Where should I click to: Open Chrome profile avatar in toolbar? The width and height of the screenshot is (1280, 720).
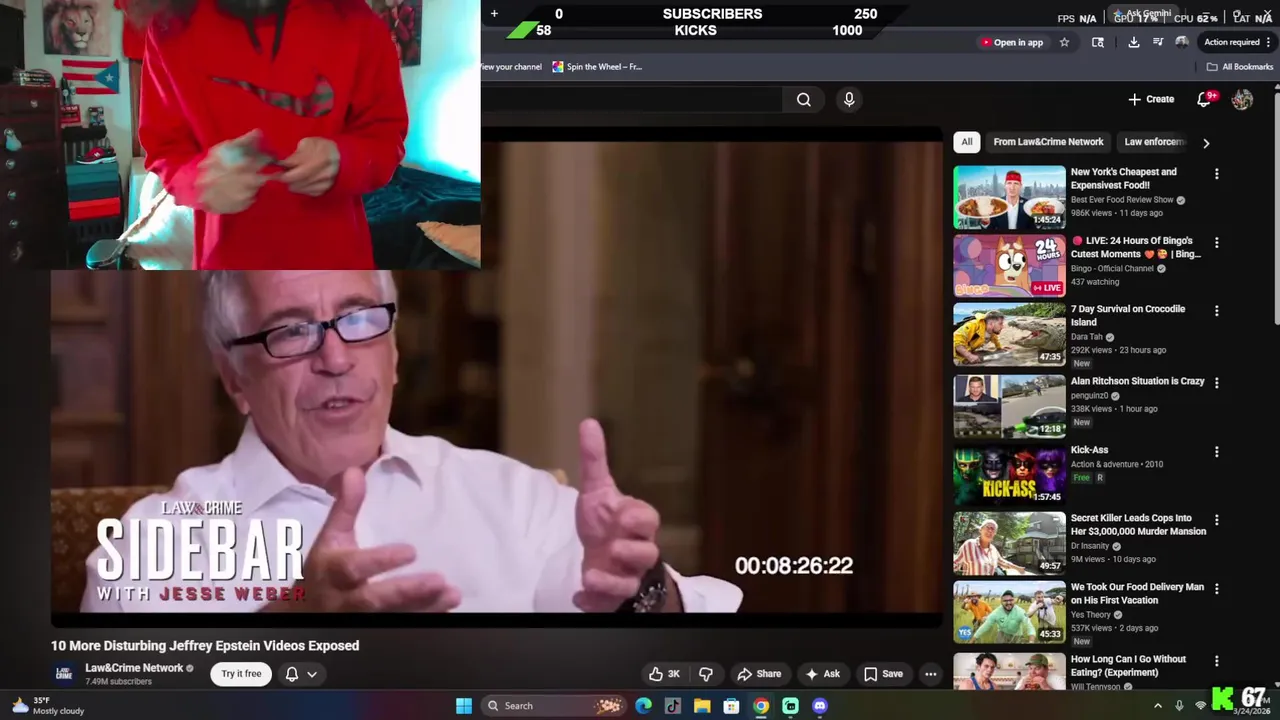[1182, 42]
